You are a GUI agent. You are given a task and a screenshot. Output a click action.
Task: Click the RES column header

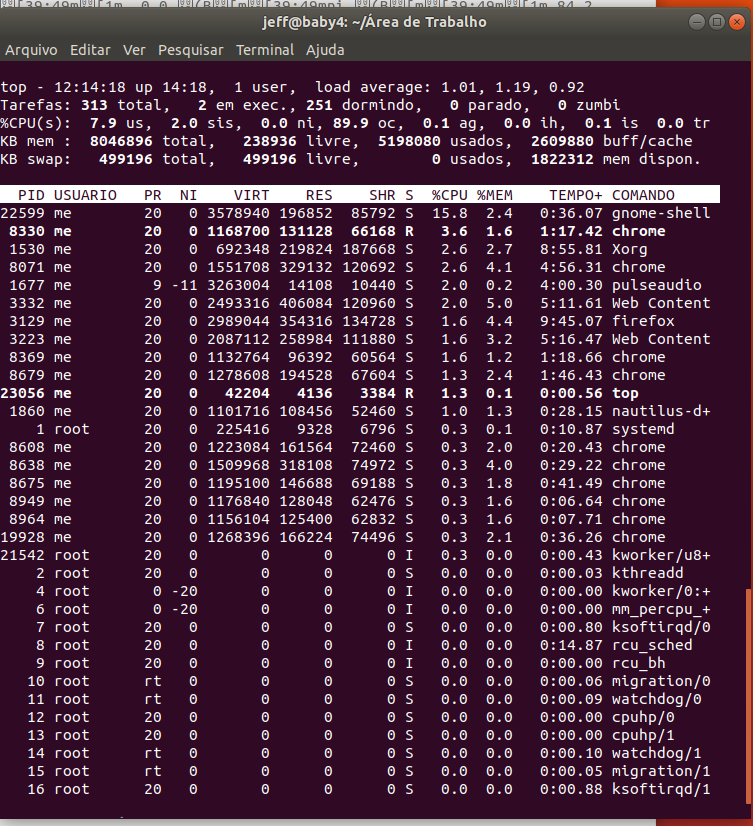tap(319, 195)
